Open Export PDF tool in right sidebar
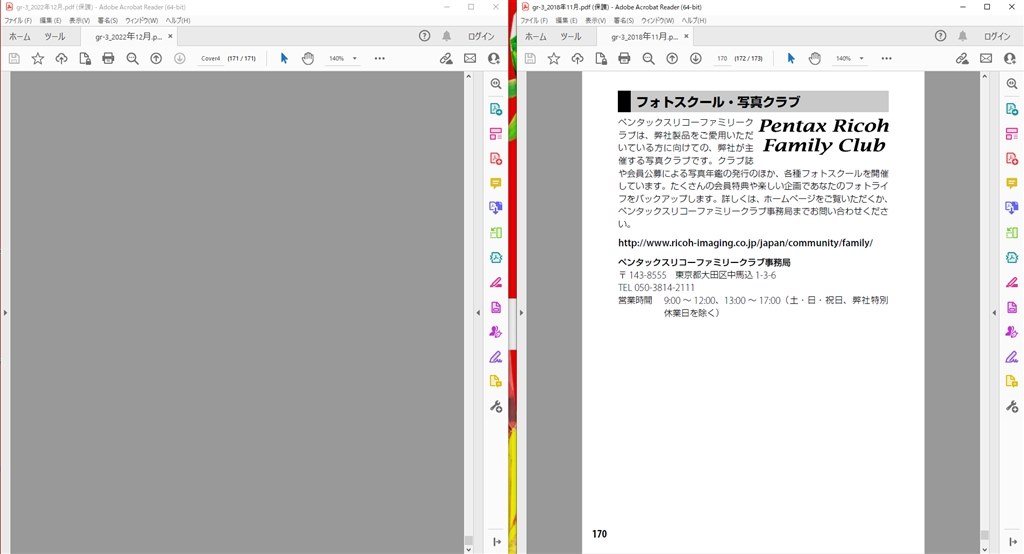This screenshot has width=1024, height=554. tap(1012, 109)
